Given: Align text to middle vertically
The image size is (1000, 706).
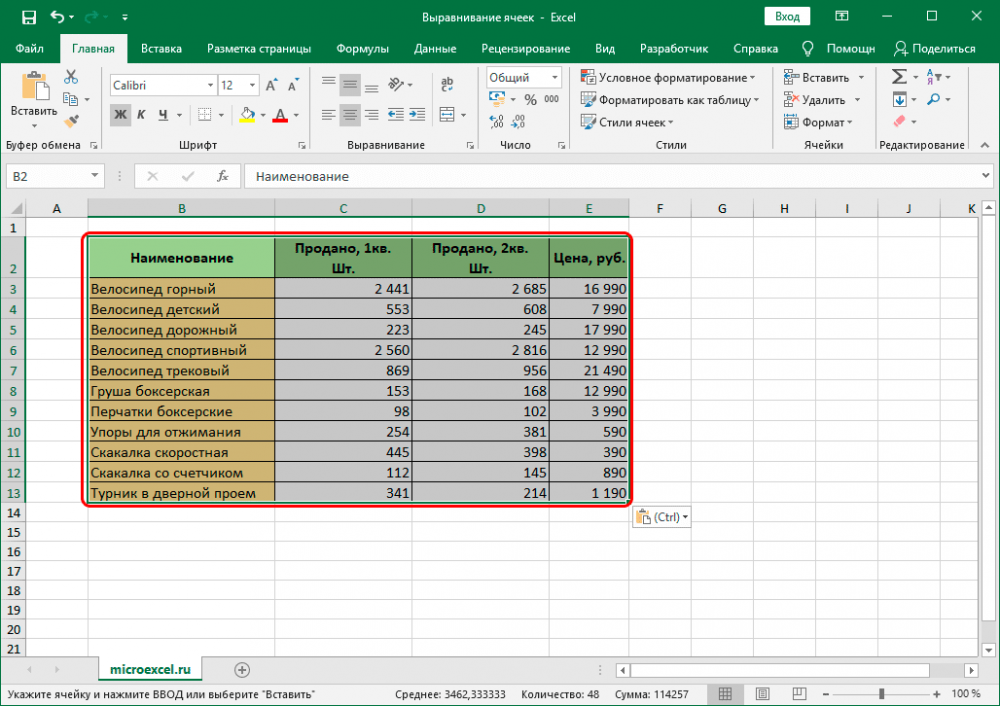Looking at the screenshot, I should 349,85.
